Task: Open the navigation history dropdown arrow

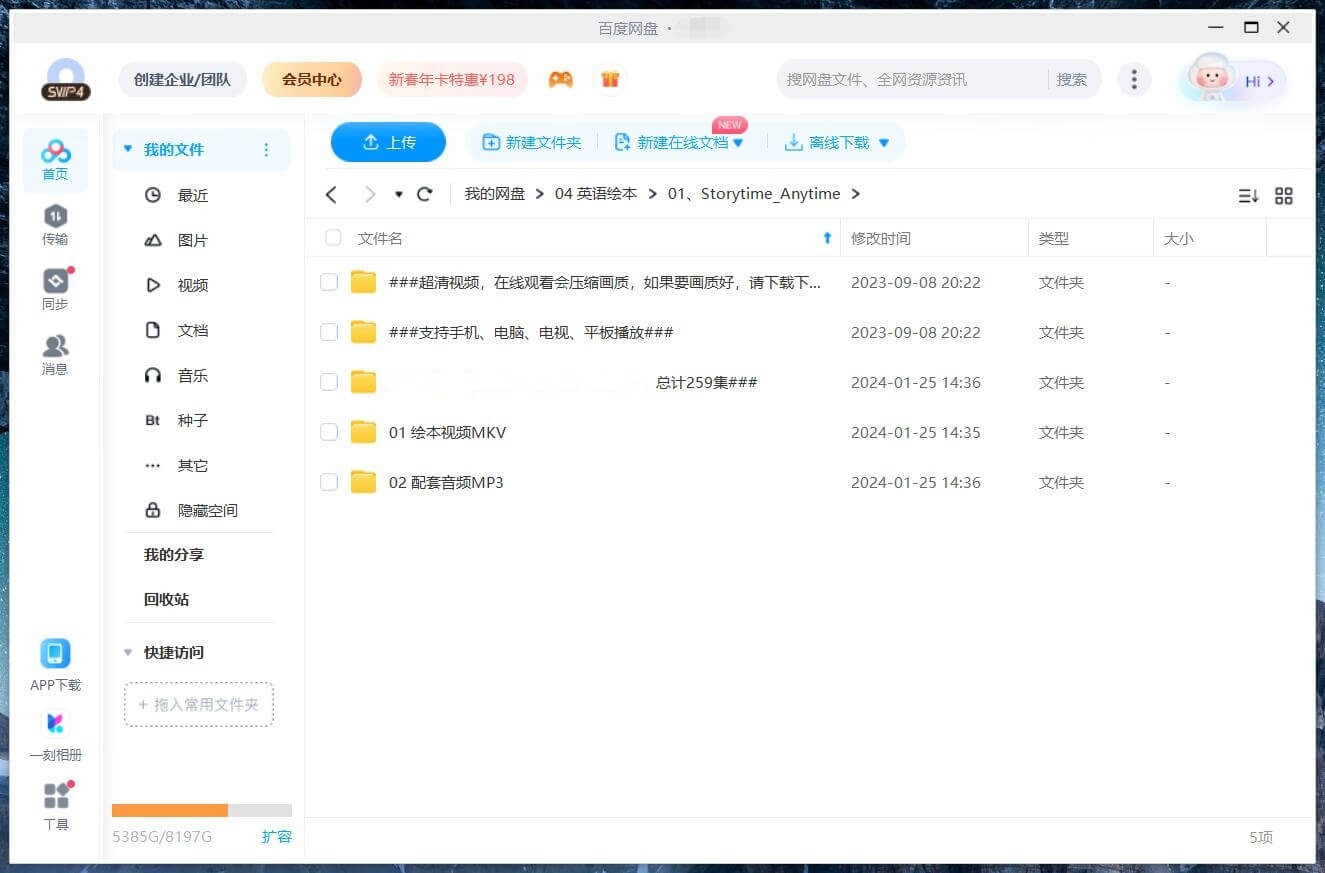Action: pyautogui.click(x=398, y=195)
